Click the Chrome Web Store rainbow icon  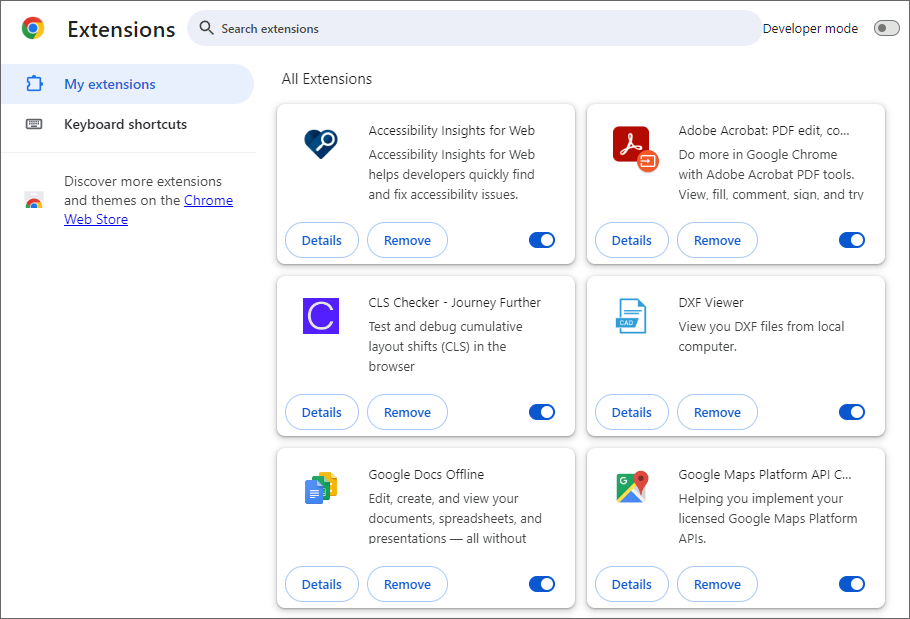tap(34, 200)
